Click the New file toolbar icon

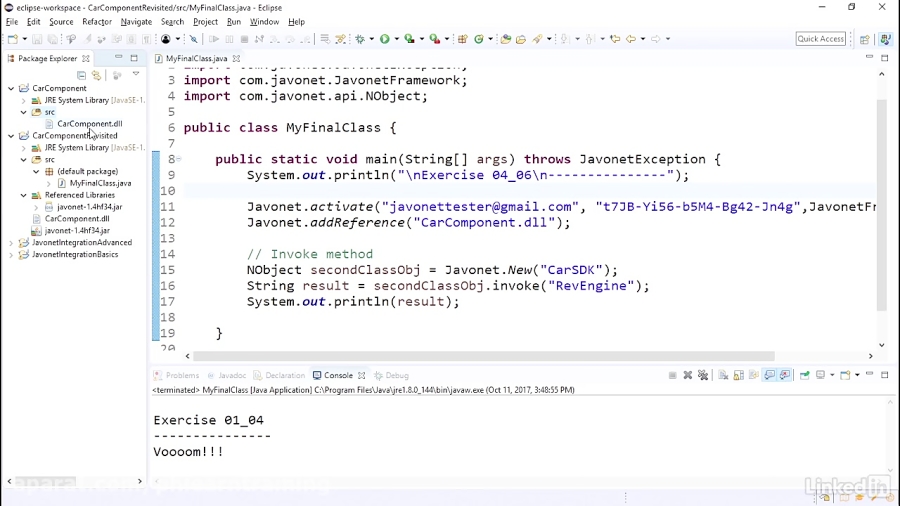(x=12, y=39)
